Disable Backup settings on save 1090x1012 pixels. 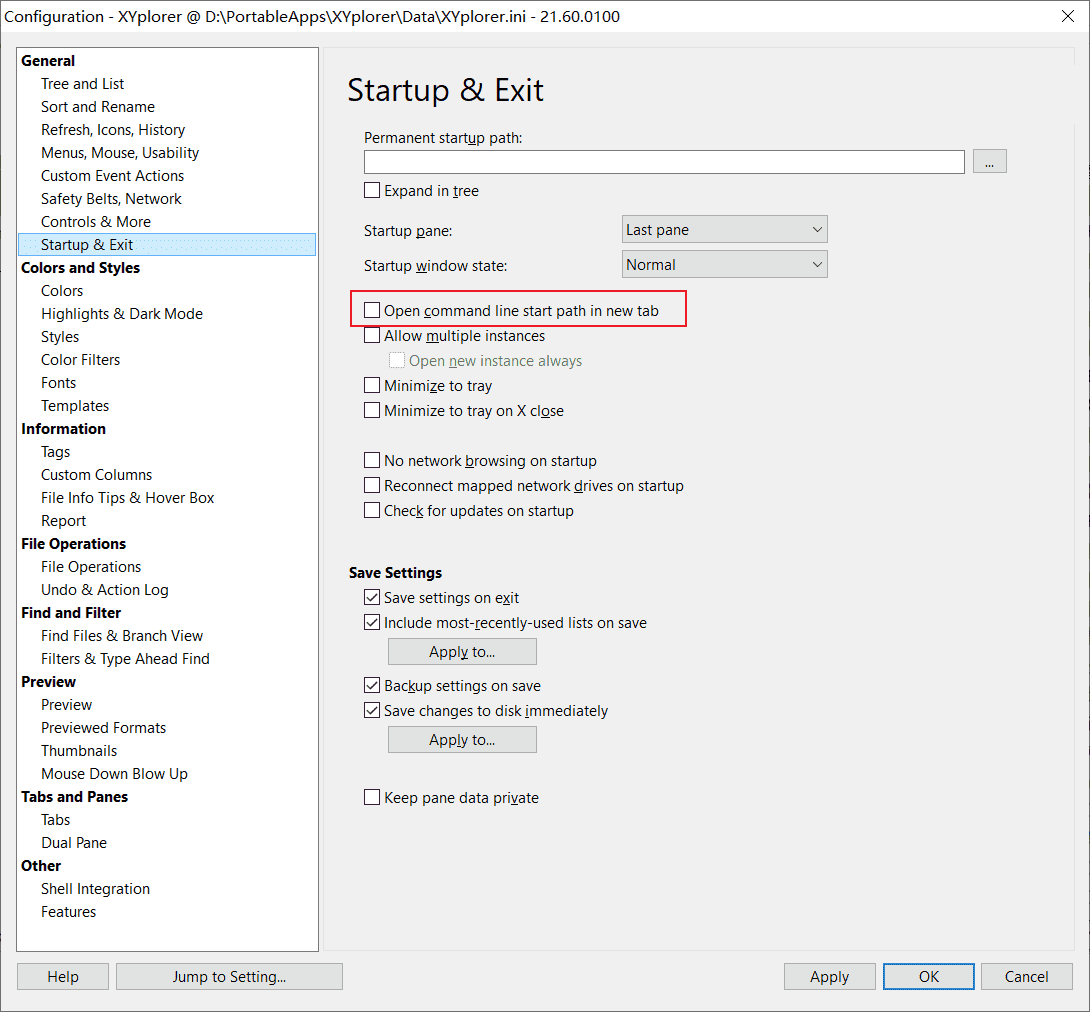pyautogui.click(x=372, y=686)
